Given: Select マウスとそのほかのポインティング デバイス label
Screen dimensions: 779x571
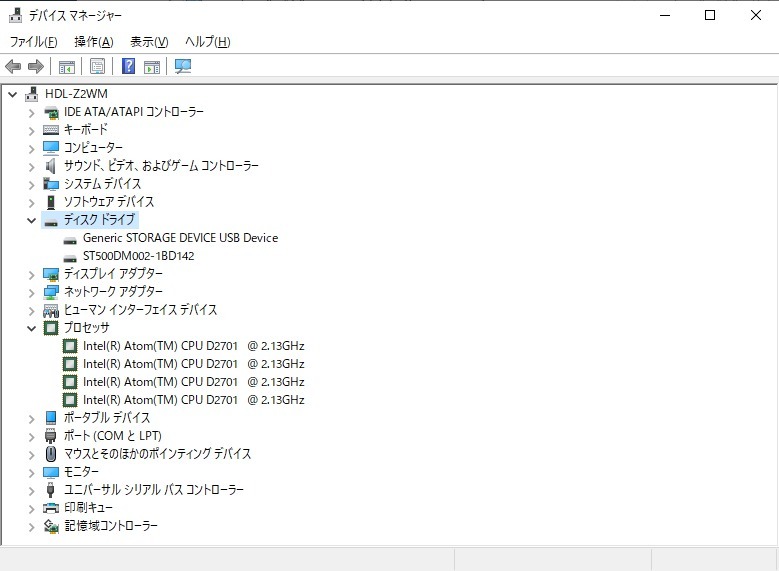Looking at the screenshot, I should pyautogui.click(x=157, y=454).
